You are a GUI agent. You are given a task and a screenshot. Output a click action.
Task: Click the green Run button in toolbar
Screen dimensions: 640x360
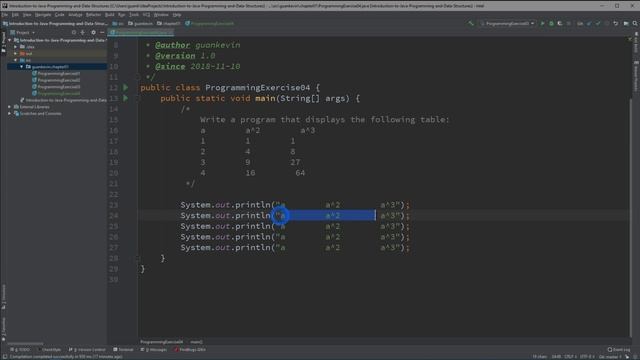(x=542, y=24)
